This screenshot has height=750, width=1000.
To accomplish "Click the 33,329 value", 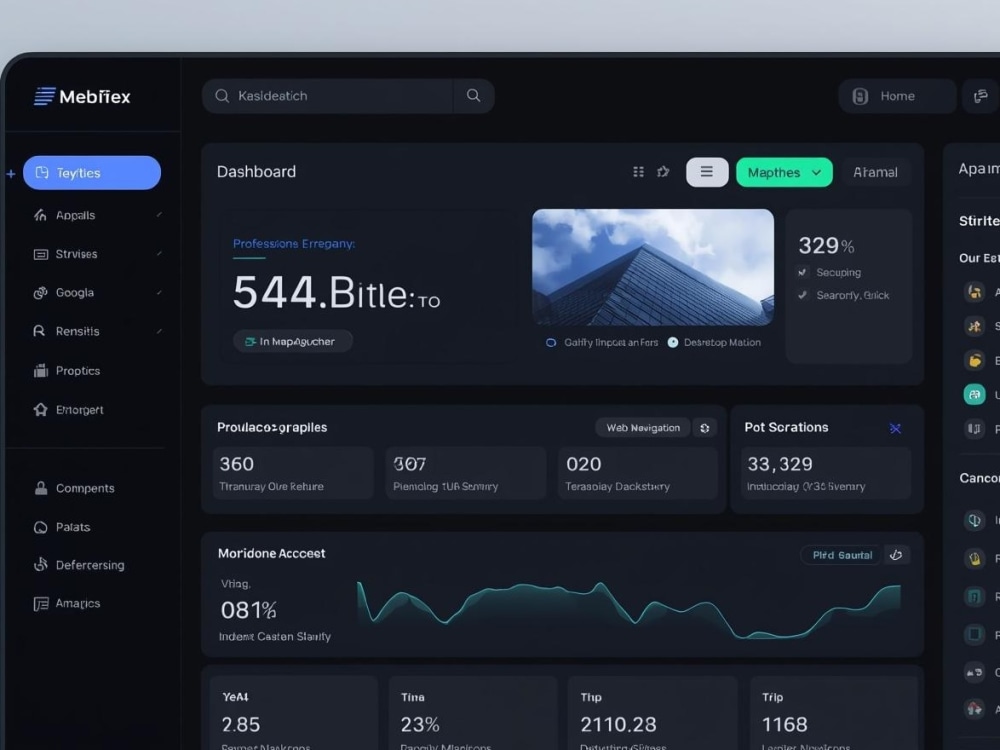I will (x=780, y=464).
